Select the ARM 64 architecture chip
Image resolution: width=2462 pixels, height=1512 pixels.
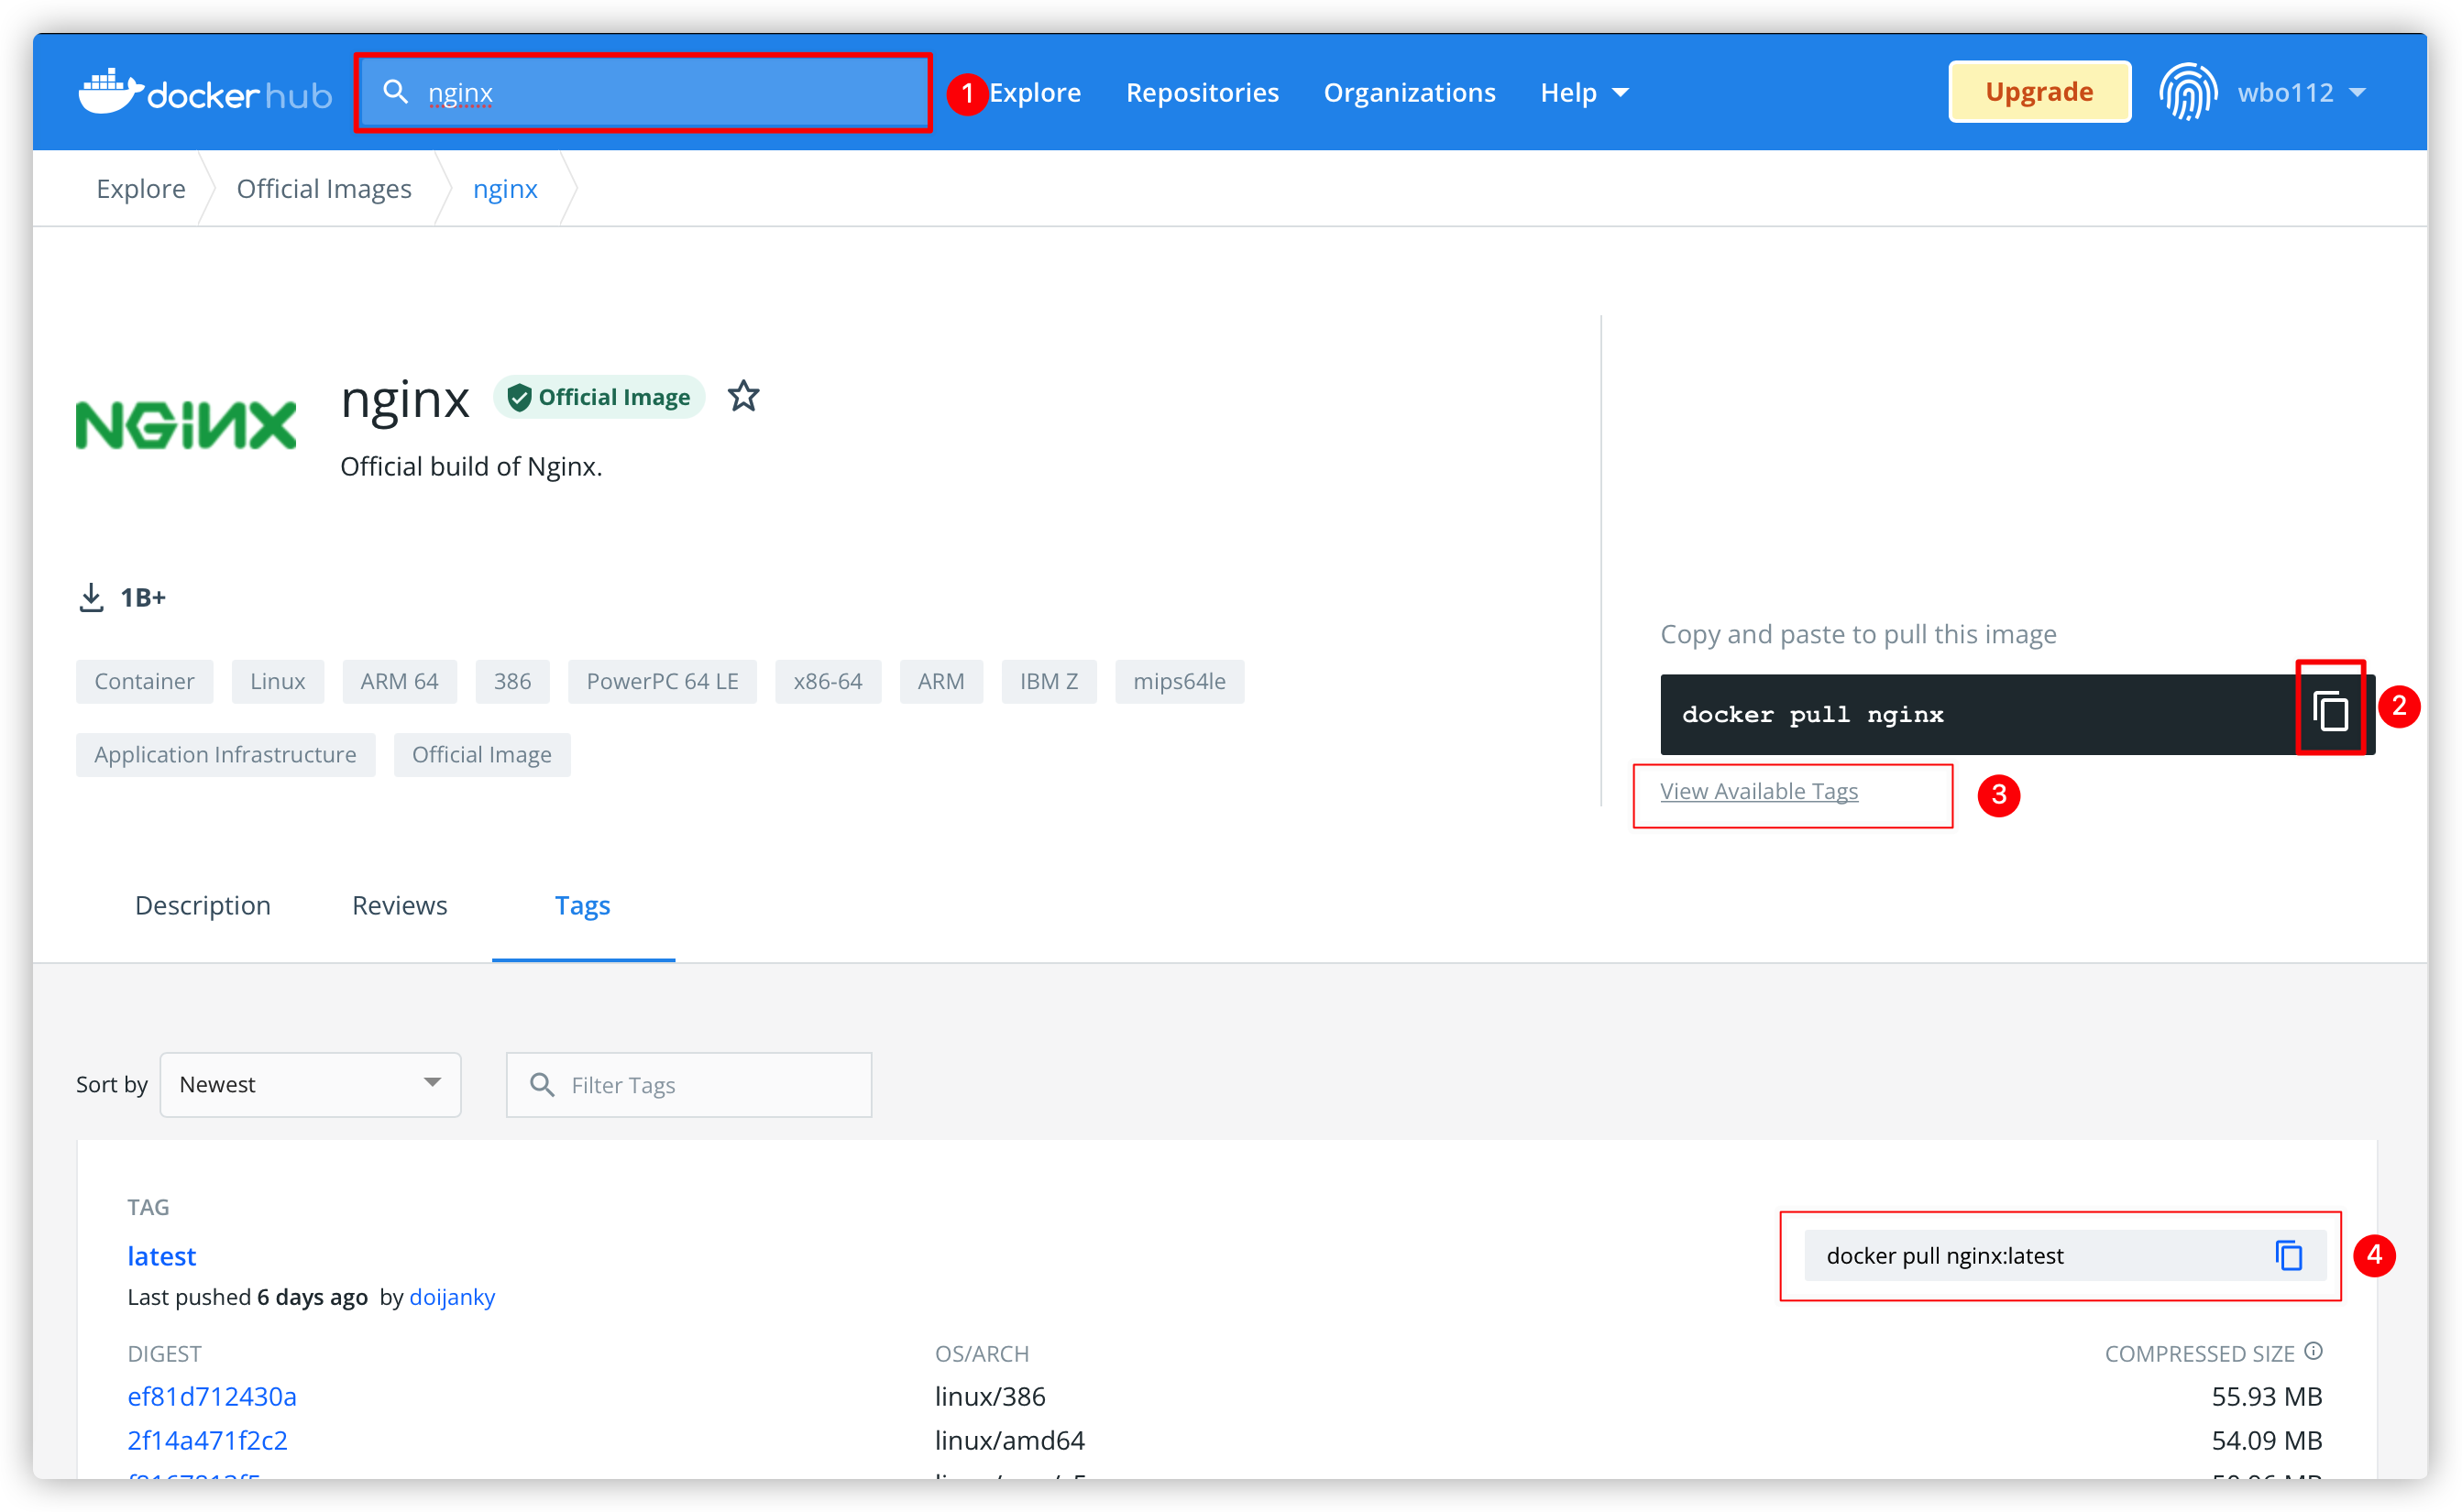399,681
